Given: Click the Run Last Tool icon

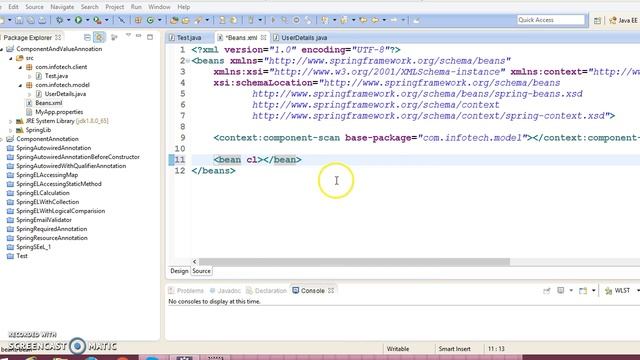Looking at the screenshot, I should (x=97, y=20).
